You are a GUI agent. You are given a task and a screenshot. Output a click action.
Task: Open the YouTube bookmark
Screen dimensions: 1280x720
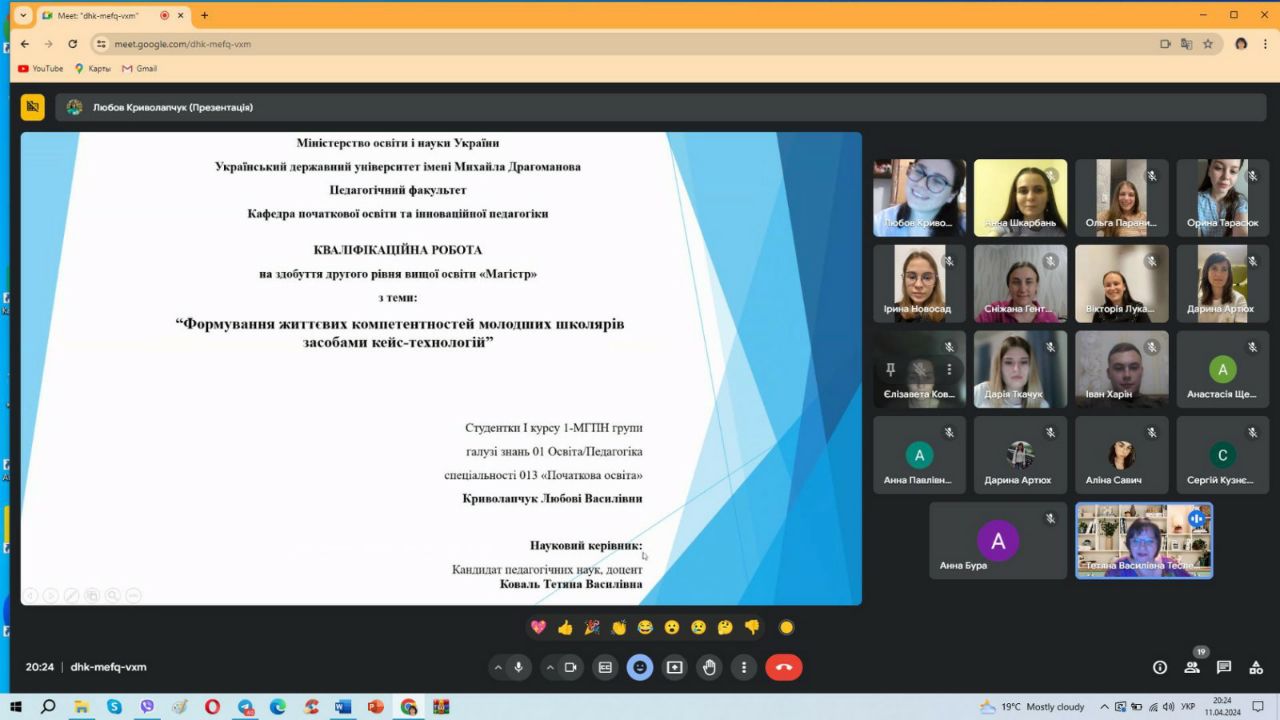(x=41, y=69)
